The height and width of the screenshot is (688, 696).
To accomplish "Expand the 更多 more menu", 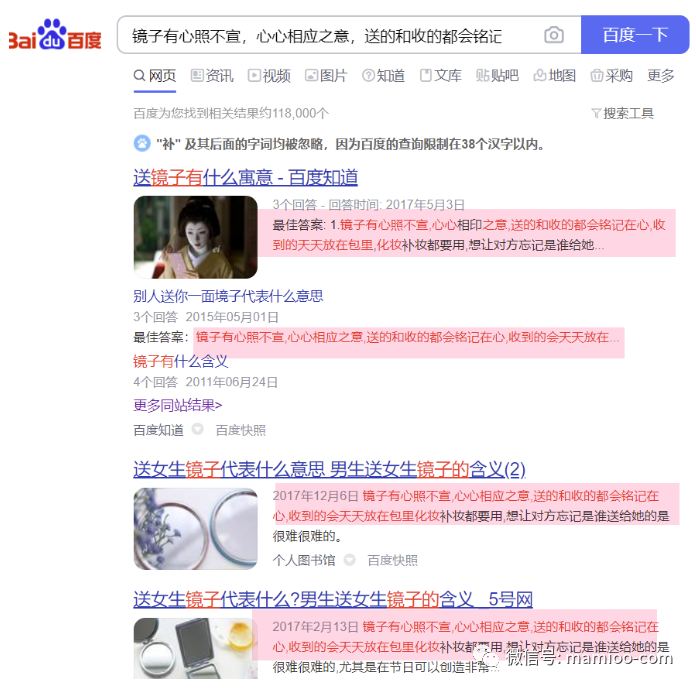I will coord(660,76).
